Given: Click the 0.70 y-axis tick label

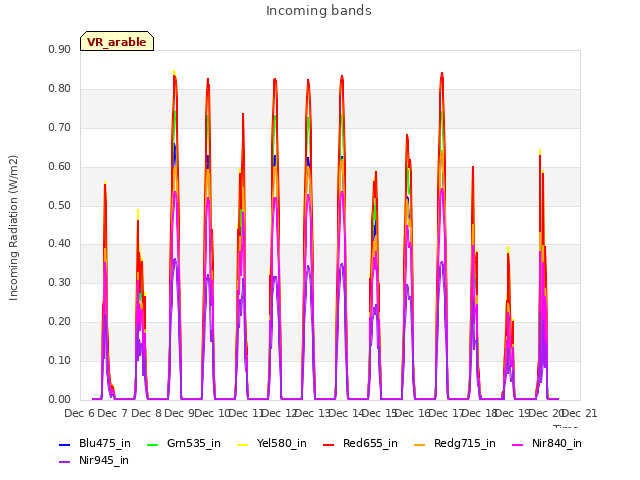Looking at the screenshot, I should tap(60, 128).
